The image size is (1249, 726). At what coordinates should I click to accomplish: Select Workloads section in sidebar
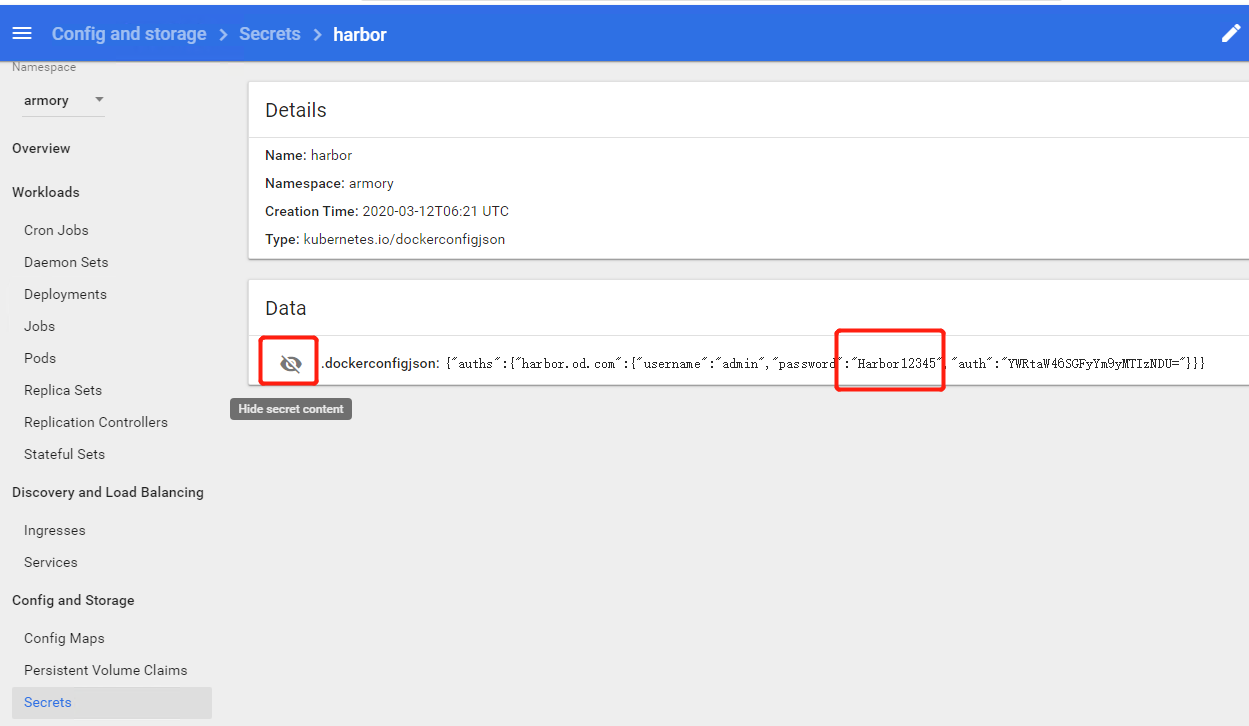[x=45, y=192]
